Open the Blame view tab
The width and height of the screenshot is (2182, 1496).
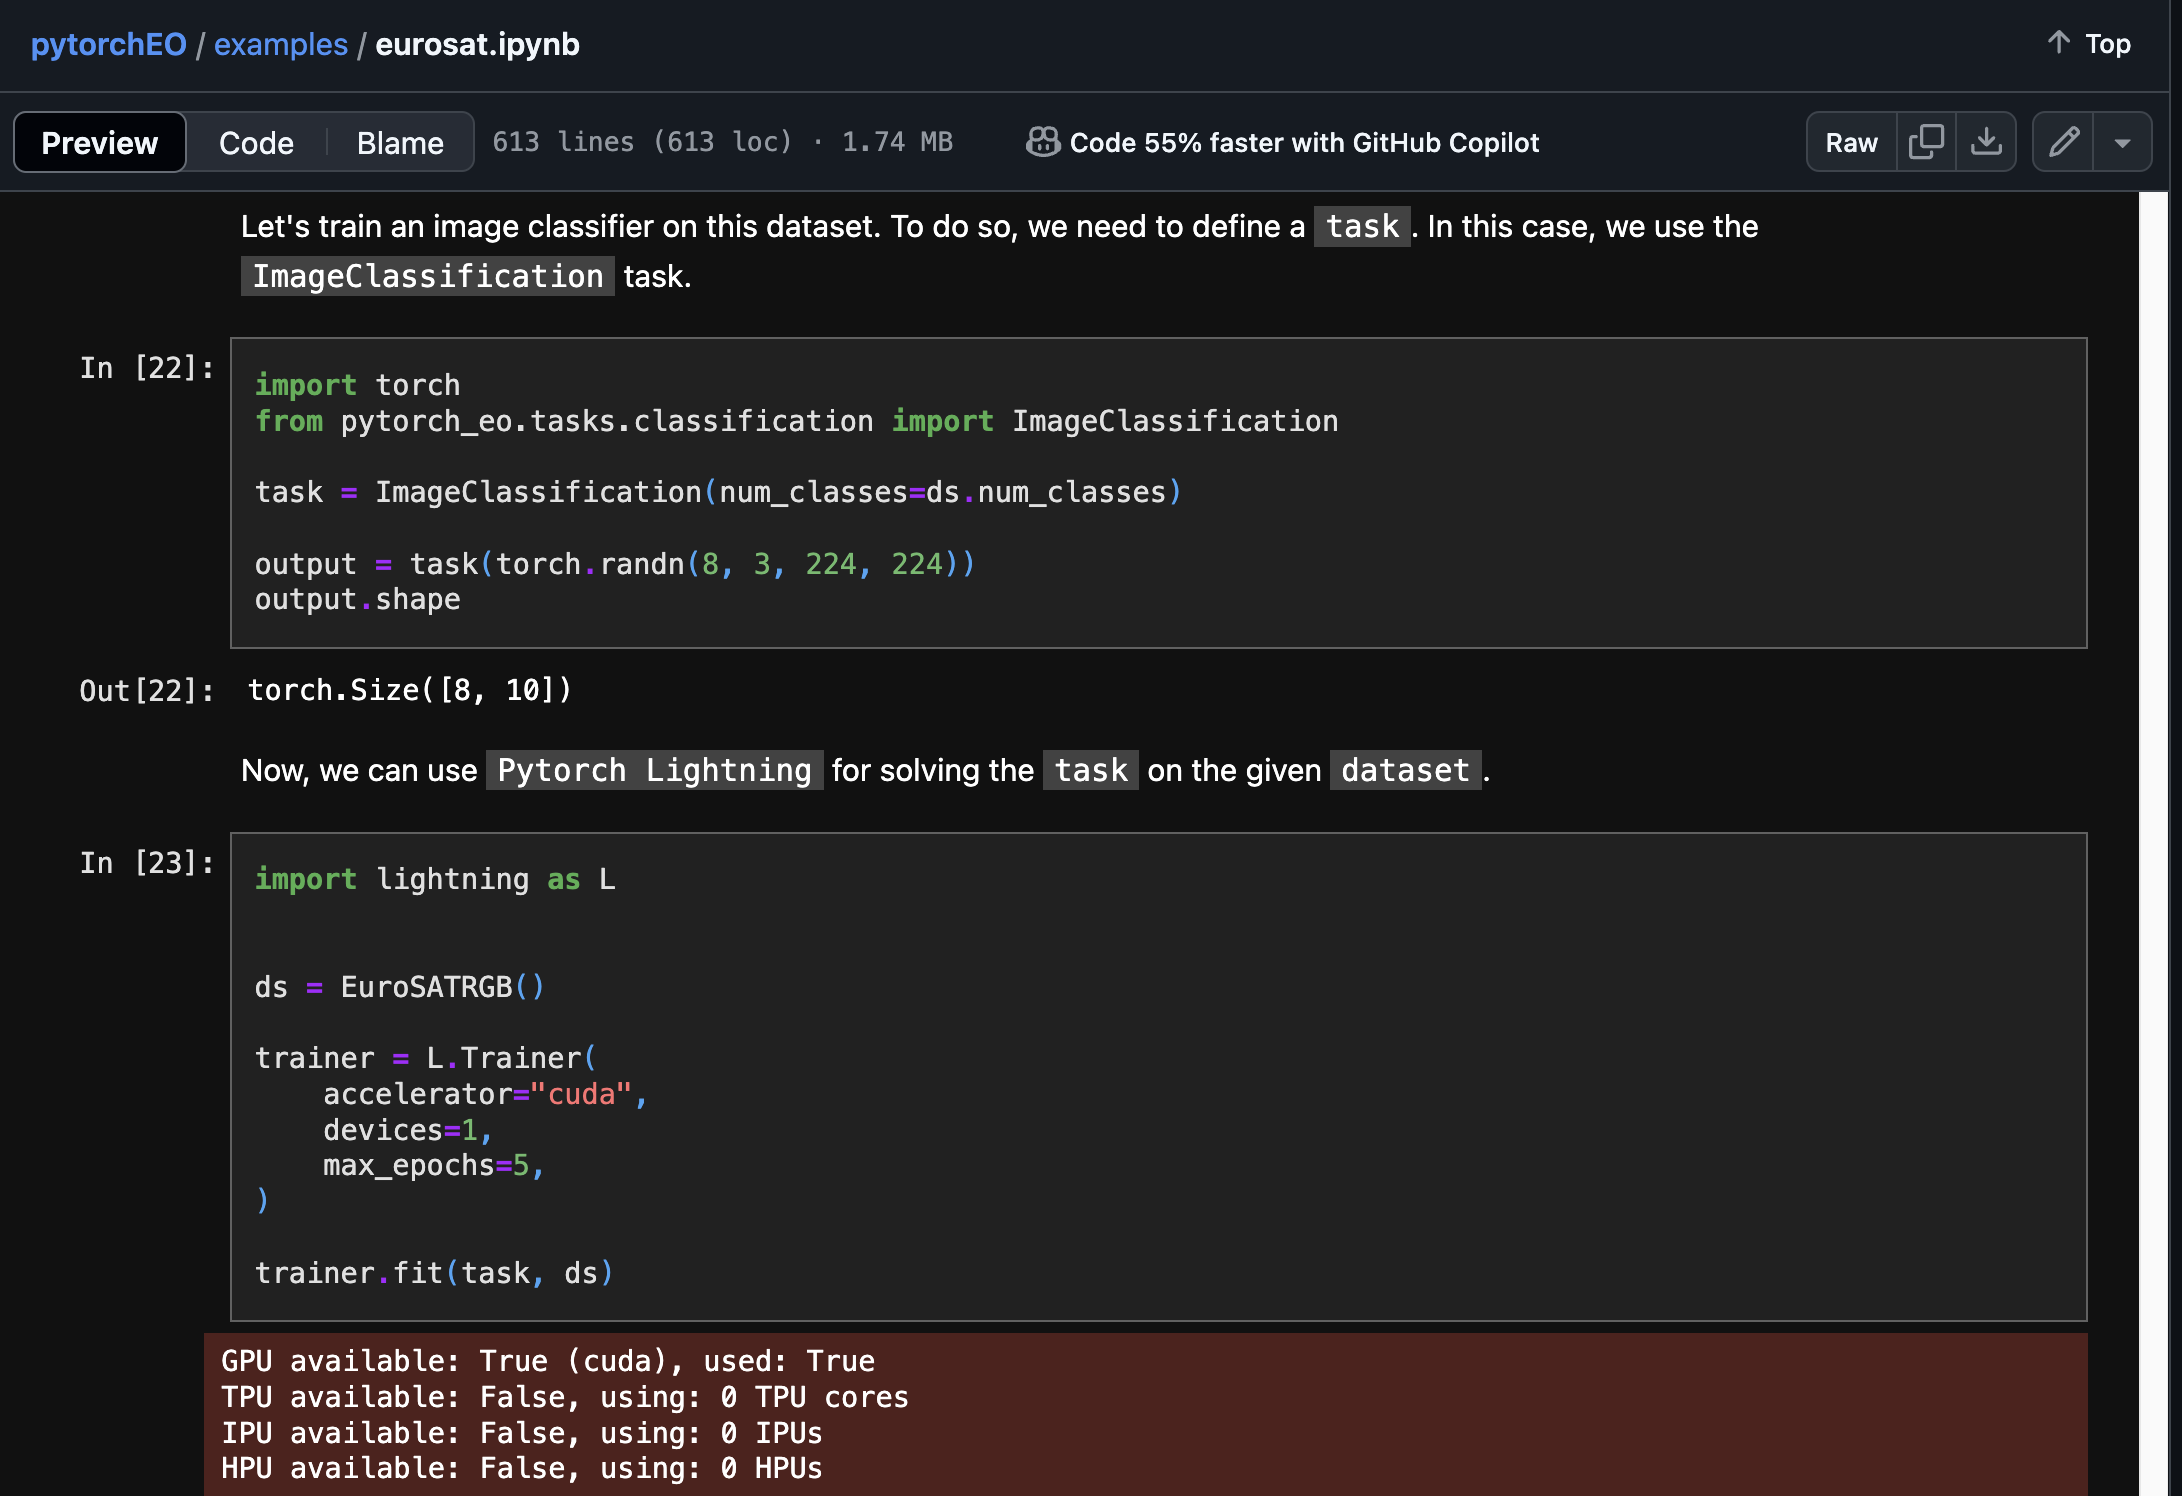point(400,142)
